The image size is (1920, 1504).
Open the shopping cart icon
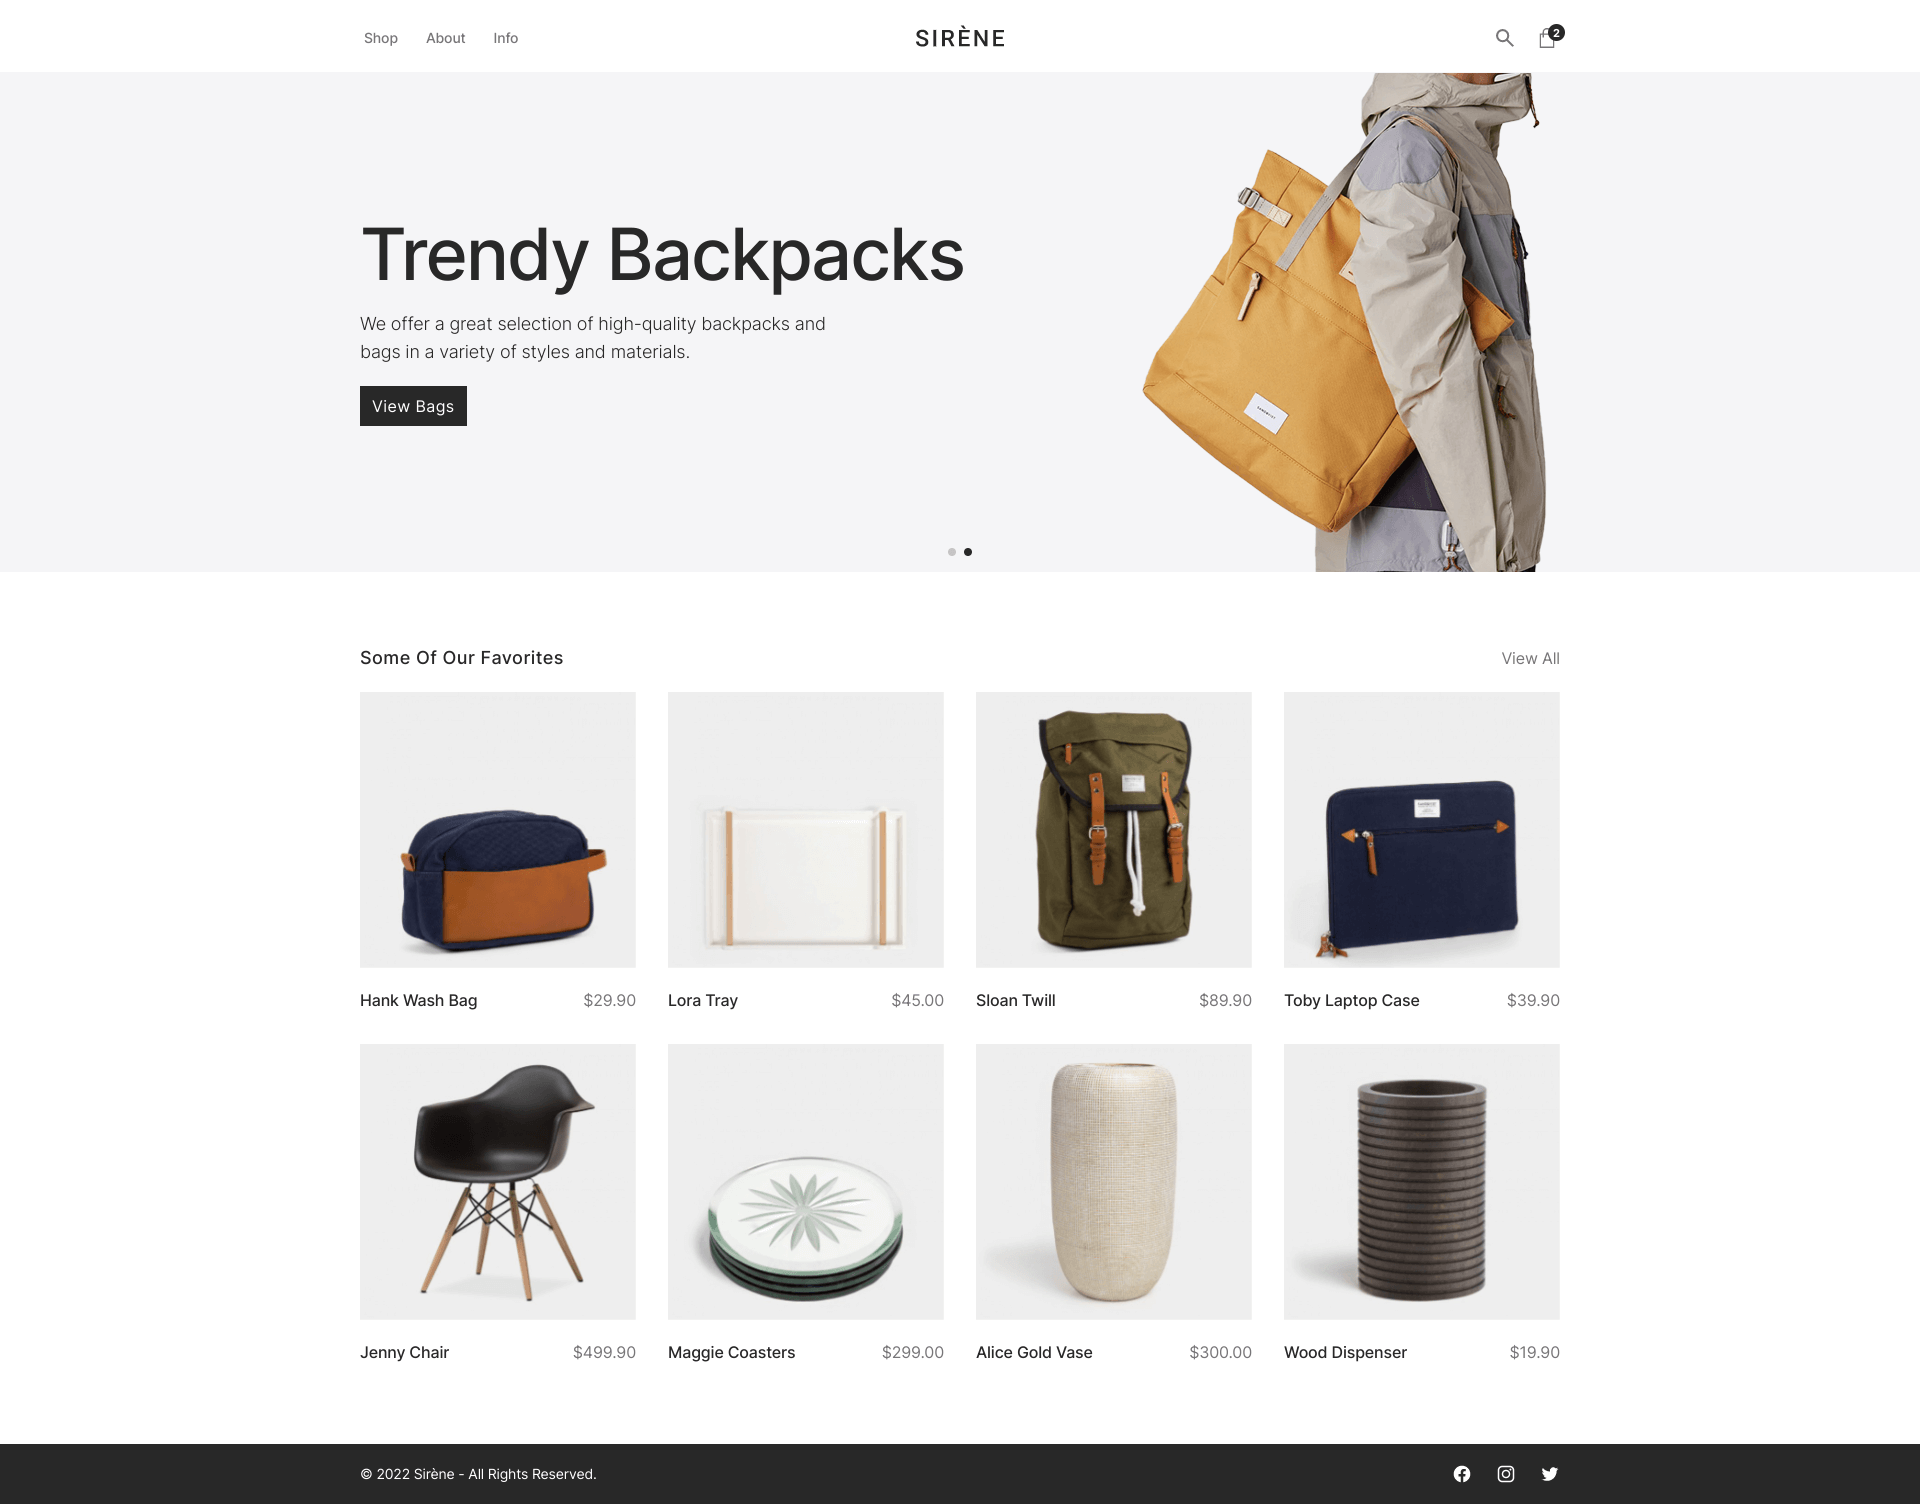point(1546,36)
